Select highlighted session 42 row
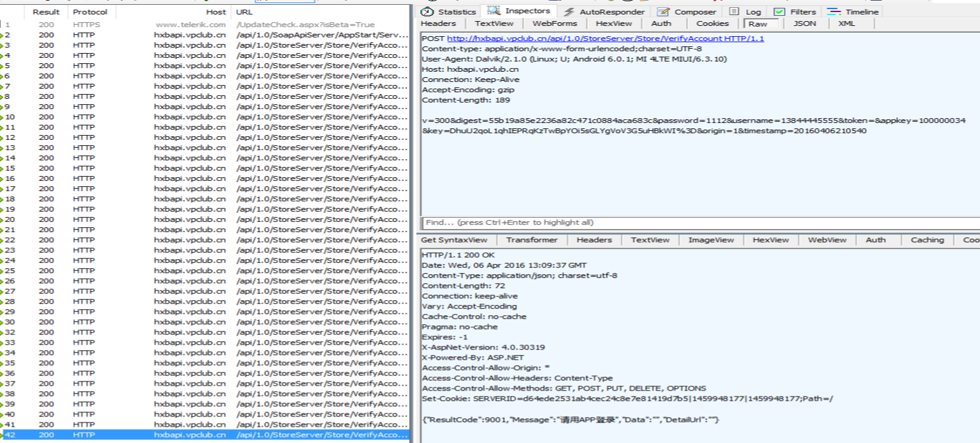This screenshot has width=980, height=443. [205, 434]
